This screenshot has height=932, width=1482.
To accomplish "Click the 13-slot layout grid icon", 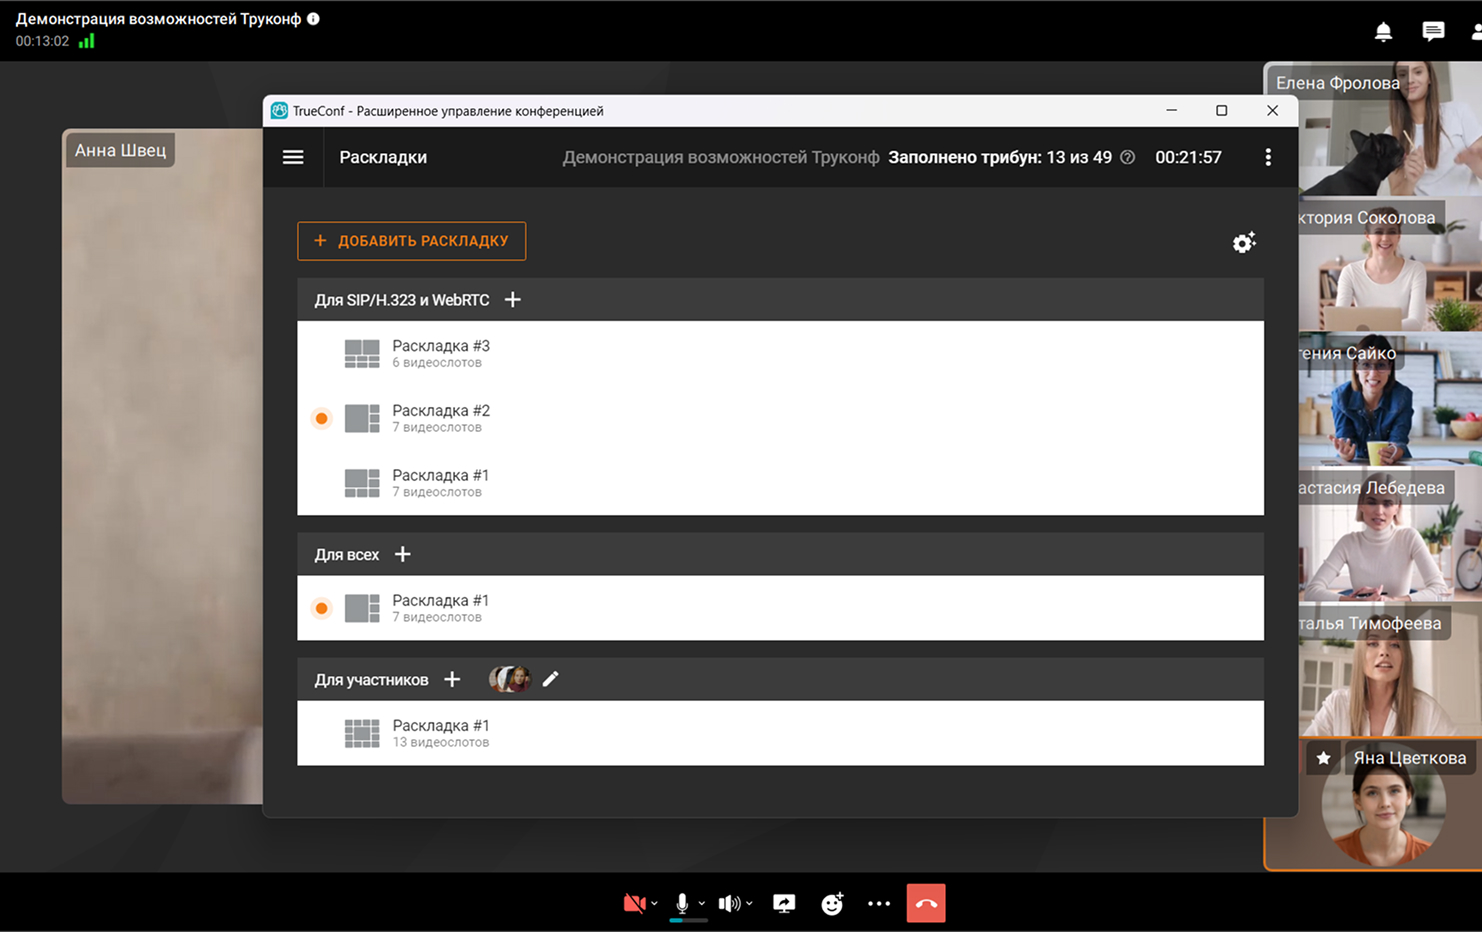I will point(362,733).
